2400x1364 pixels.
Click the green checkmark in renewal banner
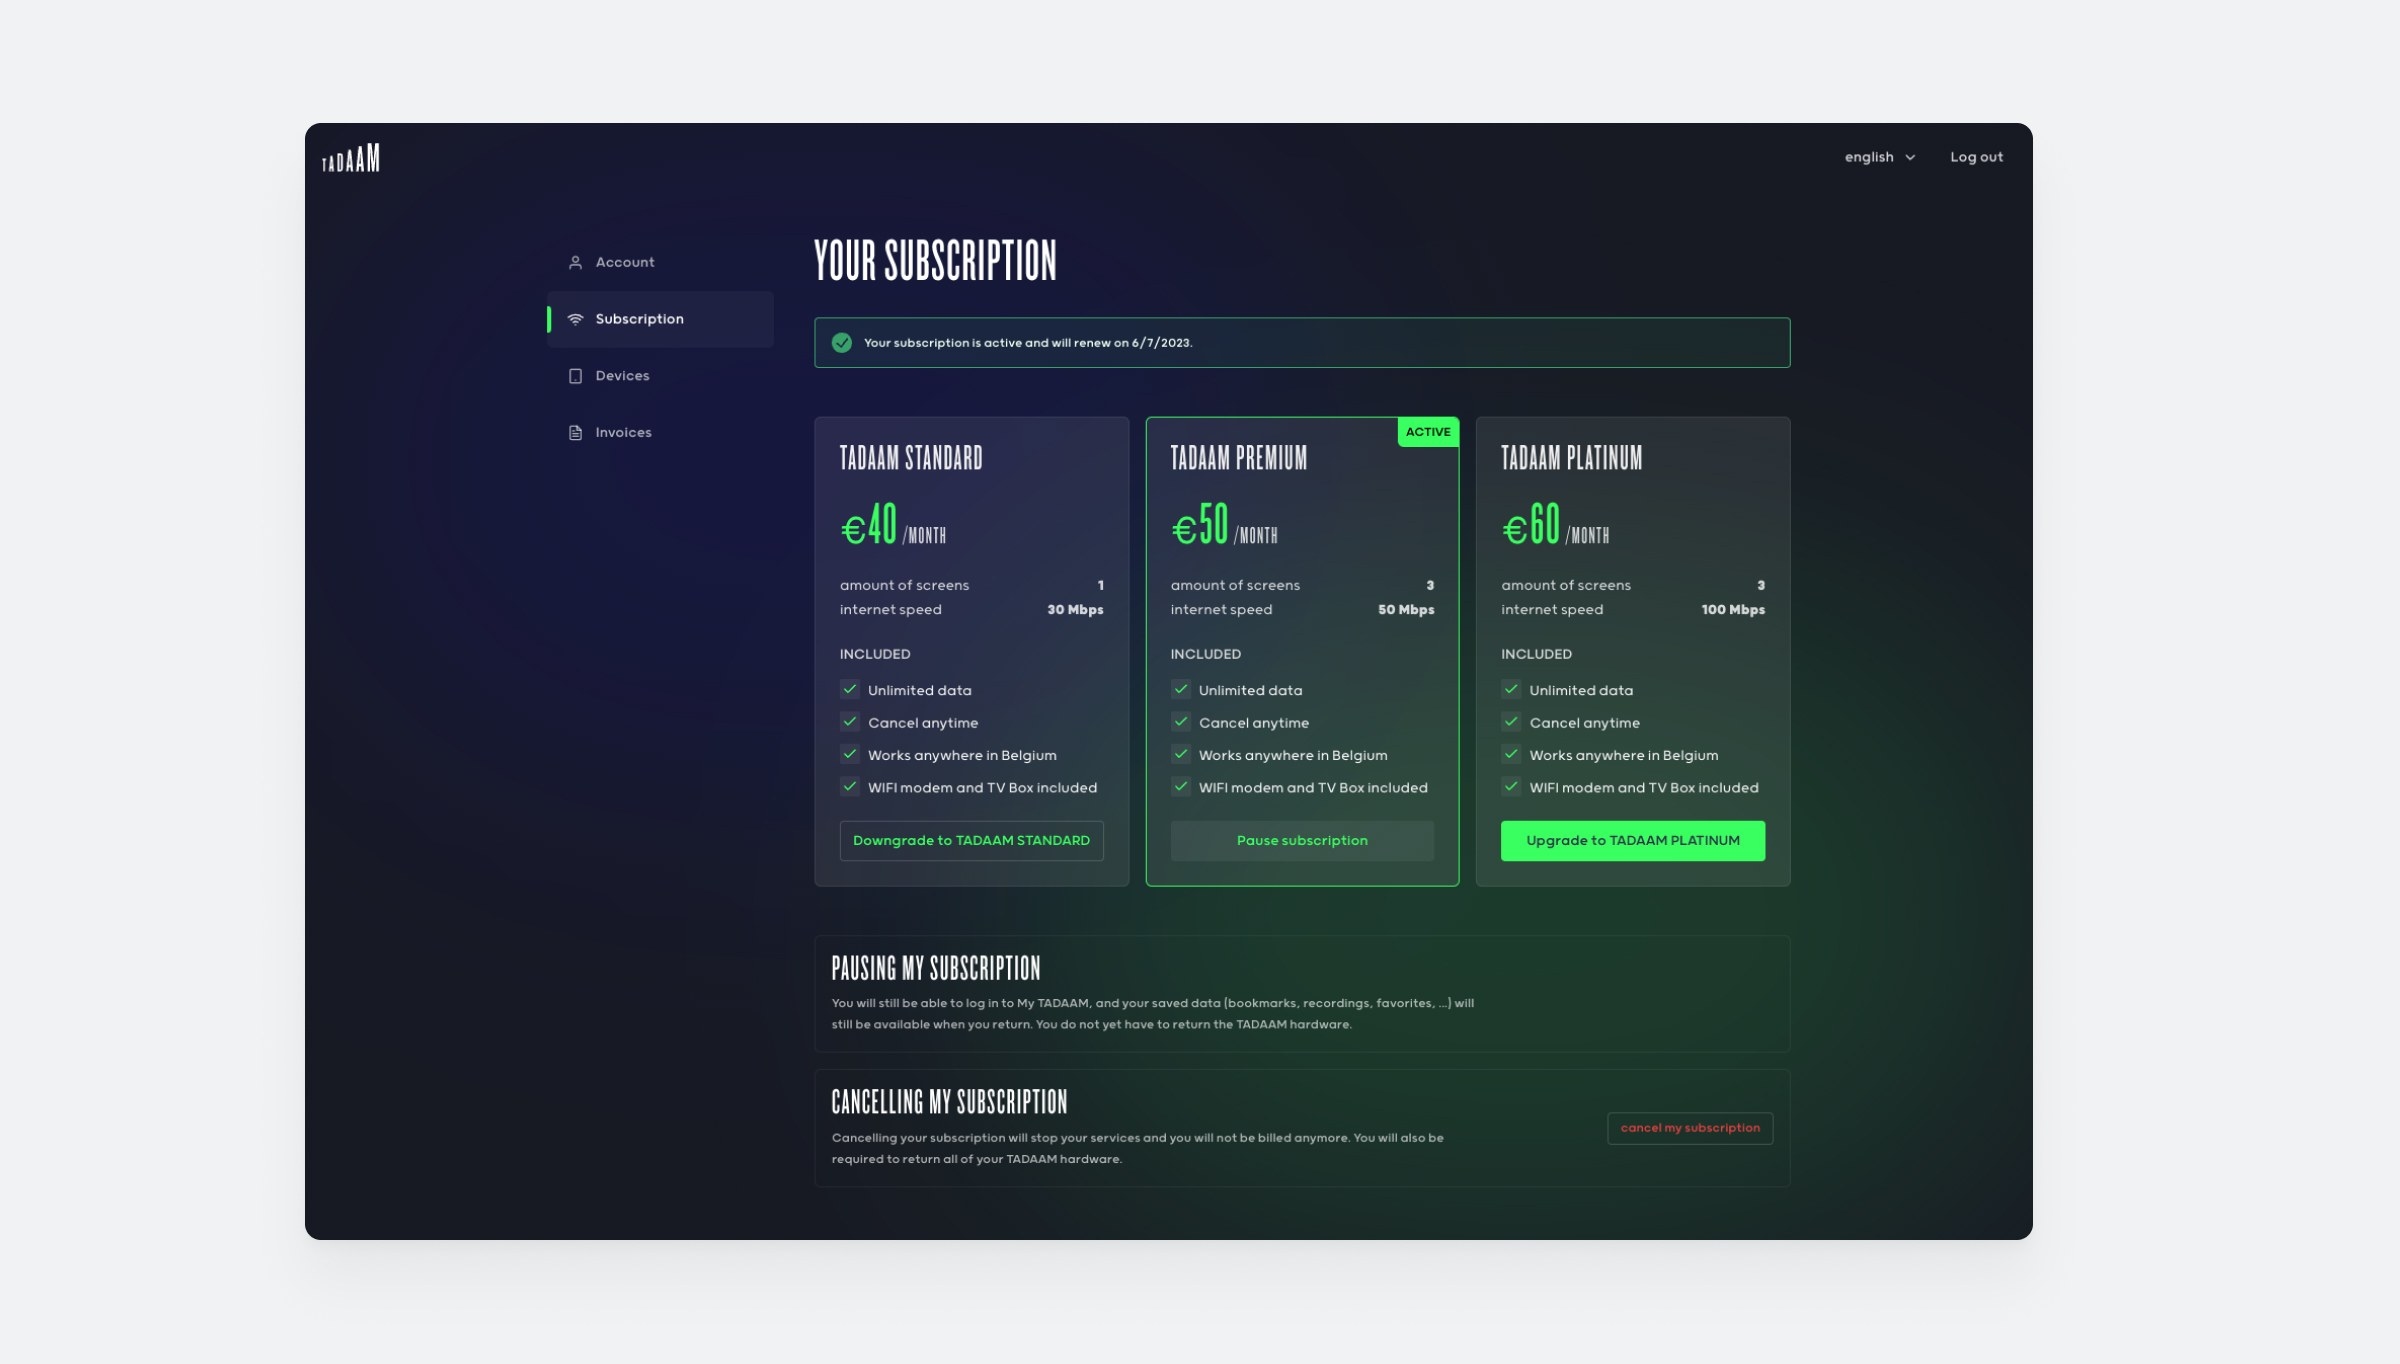[x=842, y=343]
